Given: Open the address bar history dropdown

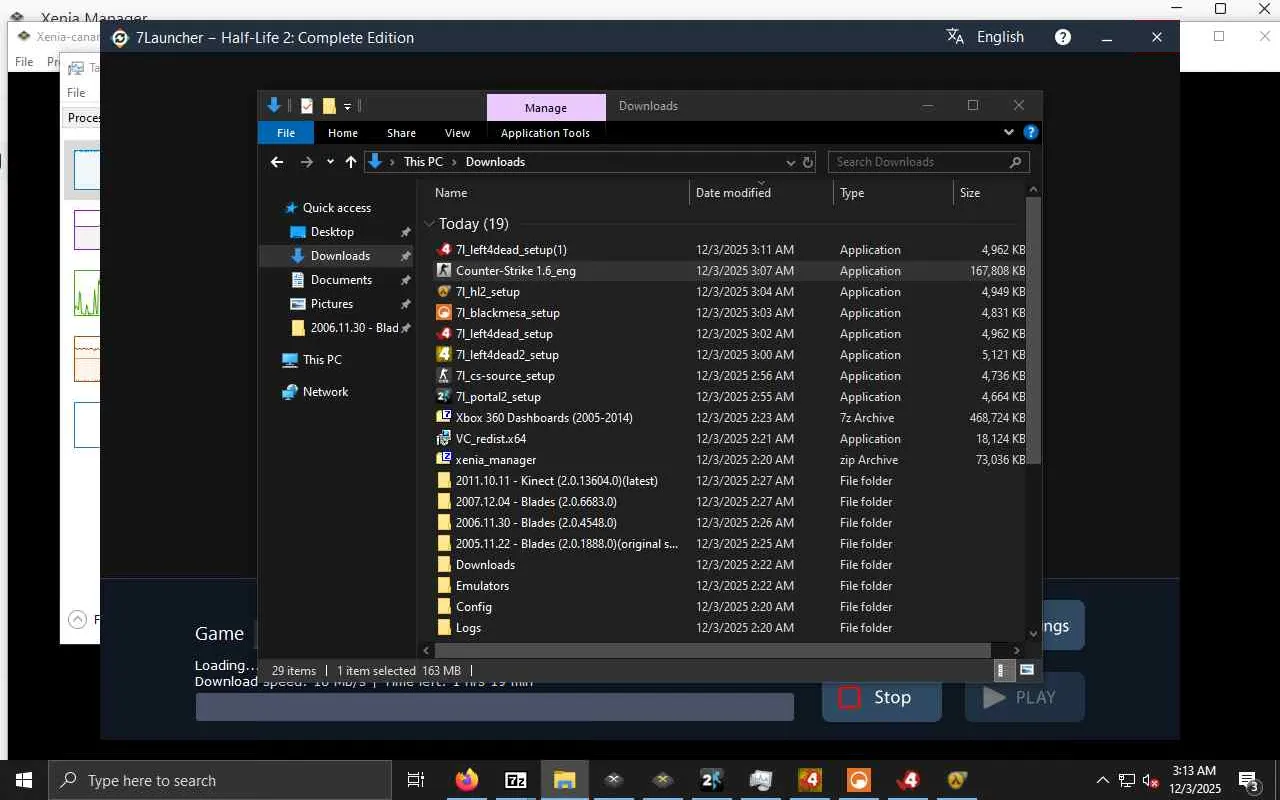Looking at the screenshot, I should coord(790,162).
